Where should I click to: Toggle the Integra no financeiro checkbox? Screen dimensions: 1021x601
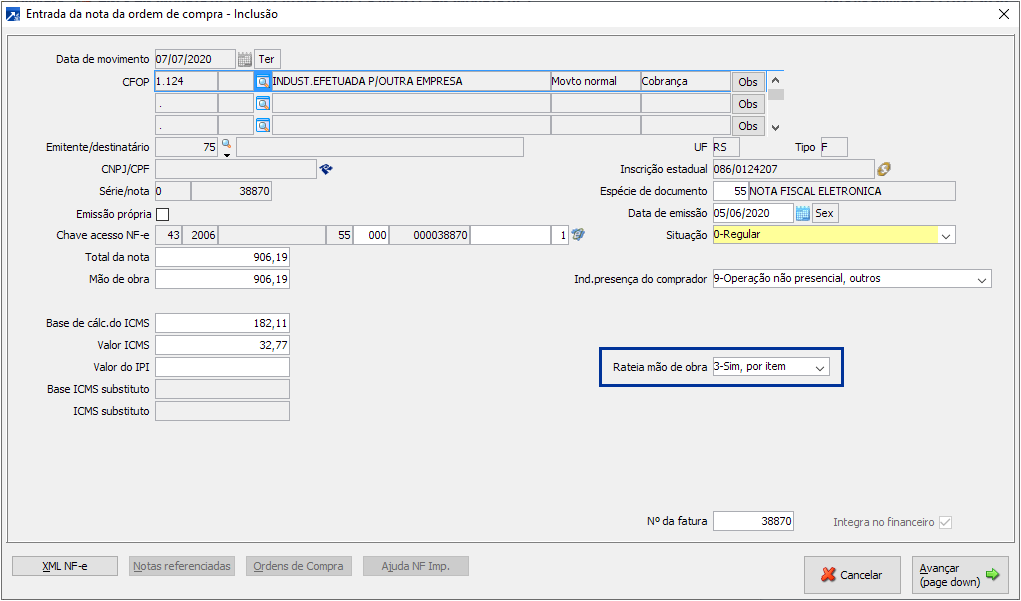[945, 522]
